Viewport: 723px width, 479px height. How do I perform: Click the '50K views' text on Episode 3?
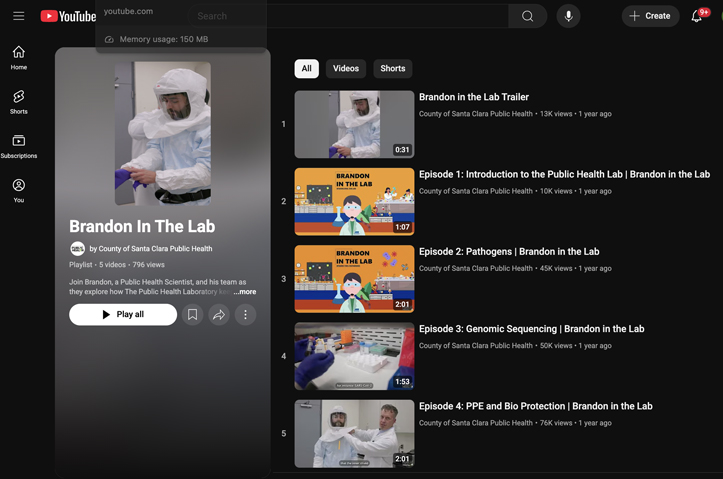click(x=556, y=346)
